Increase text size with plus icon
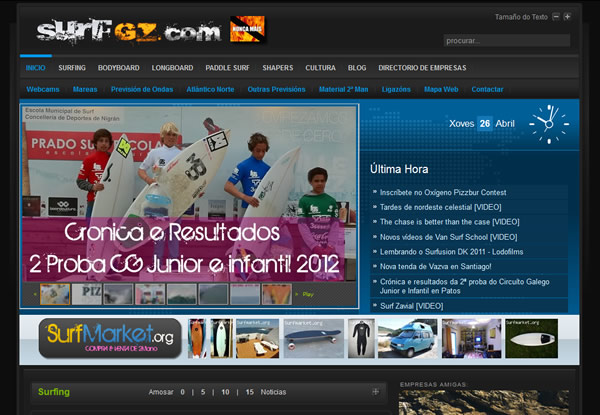Screen dimensions: 600x415 567,17
